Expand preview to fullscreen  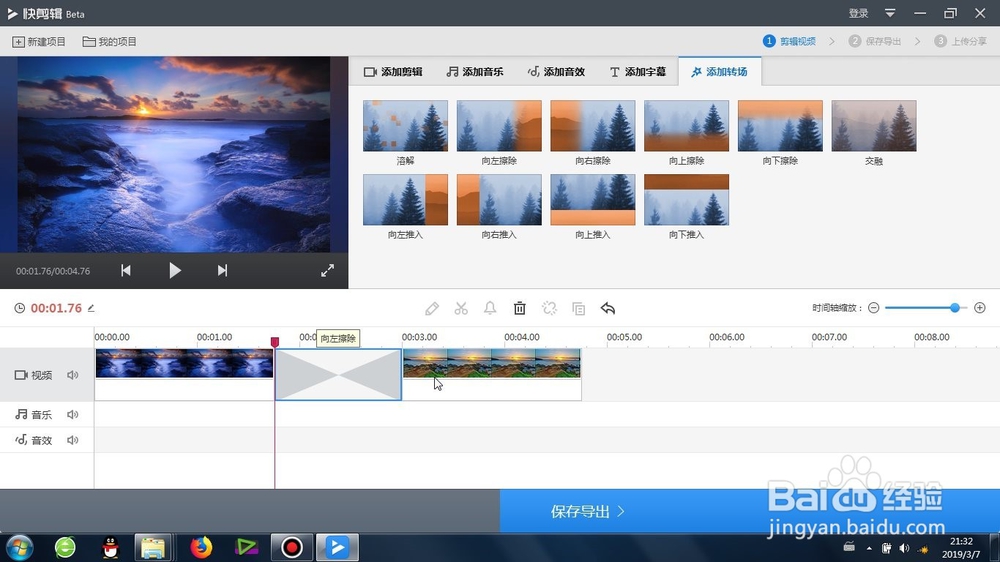tap(327, 270)
